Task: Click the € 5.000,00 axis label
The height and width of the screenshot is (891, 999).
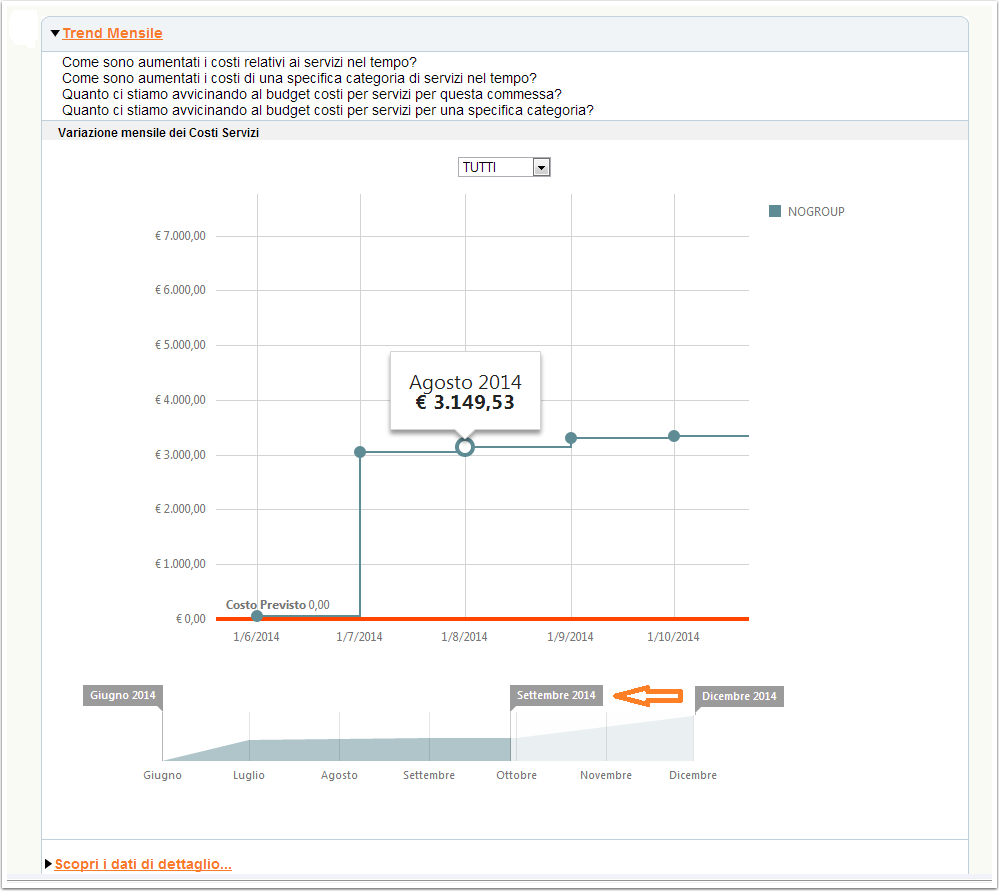Action: click(x=180, y=345)
